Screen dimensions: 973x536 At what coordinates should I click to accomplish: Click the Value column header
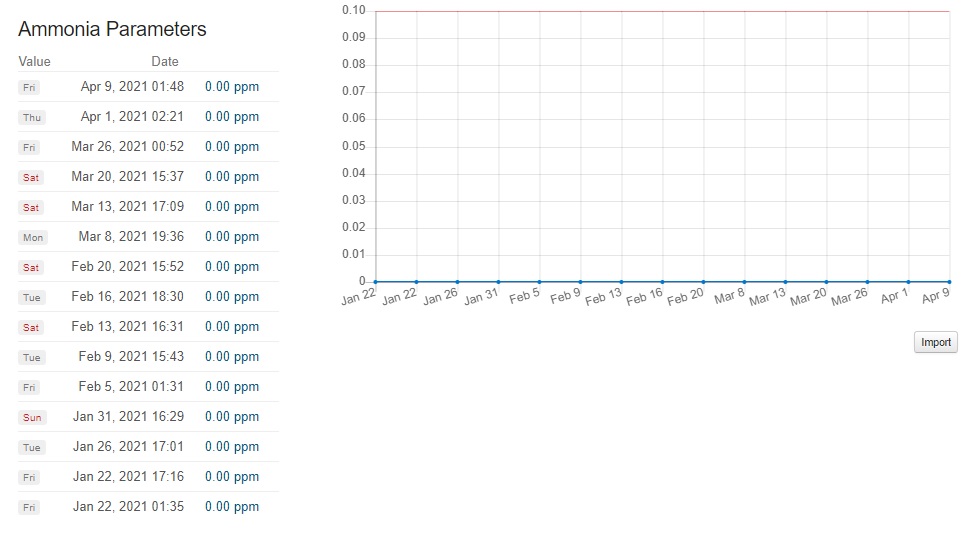pyautogui.click(x=34, y=61)
